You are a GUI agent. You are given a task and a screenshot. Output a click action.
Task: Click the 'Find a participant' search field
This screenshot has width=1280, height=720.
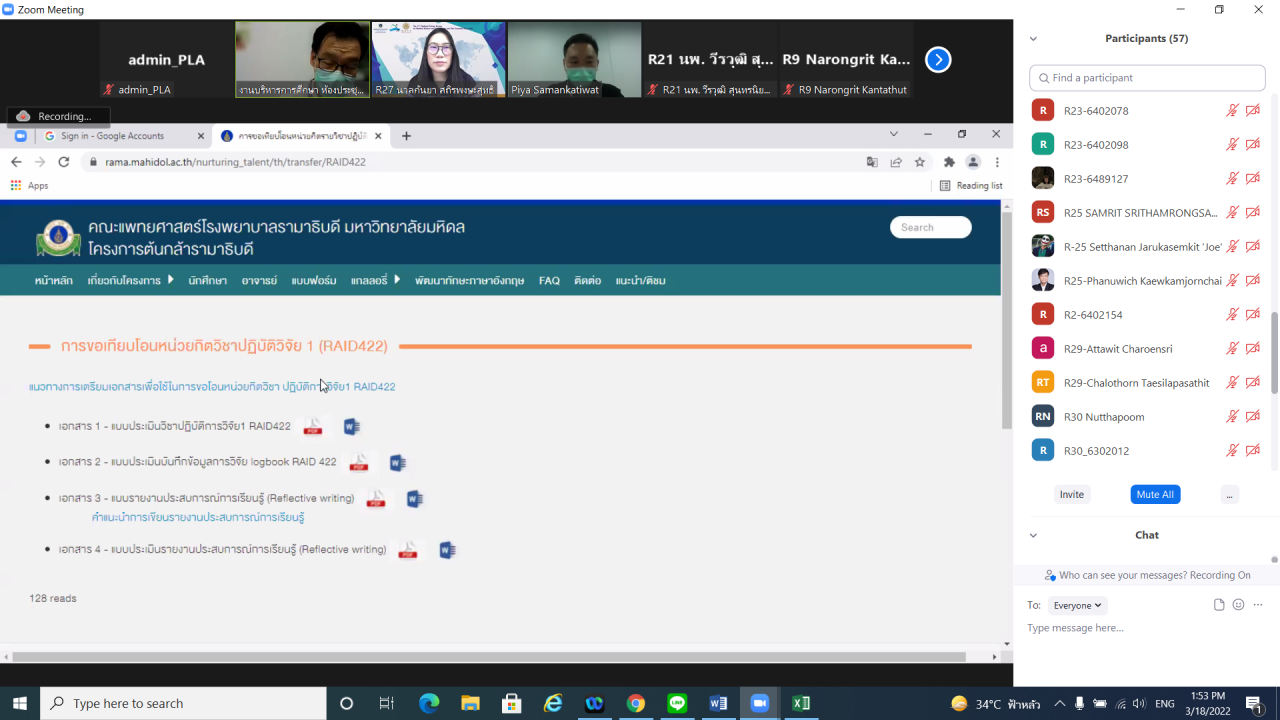click(1147, 78)
